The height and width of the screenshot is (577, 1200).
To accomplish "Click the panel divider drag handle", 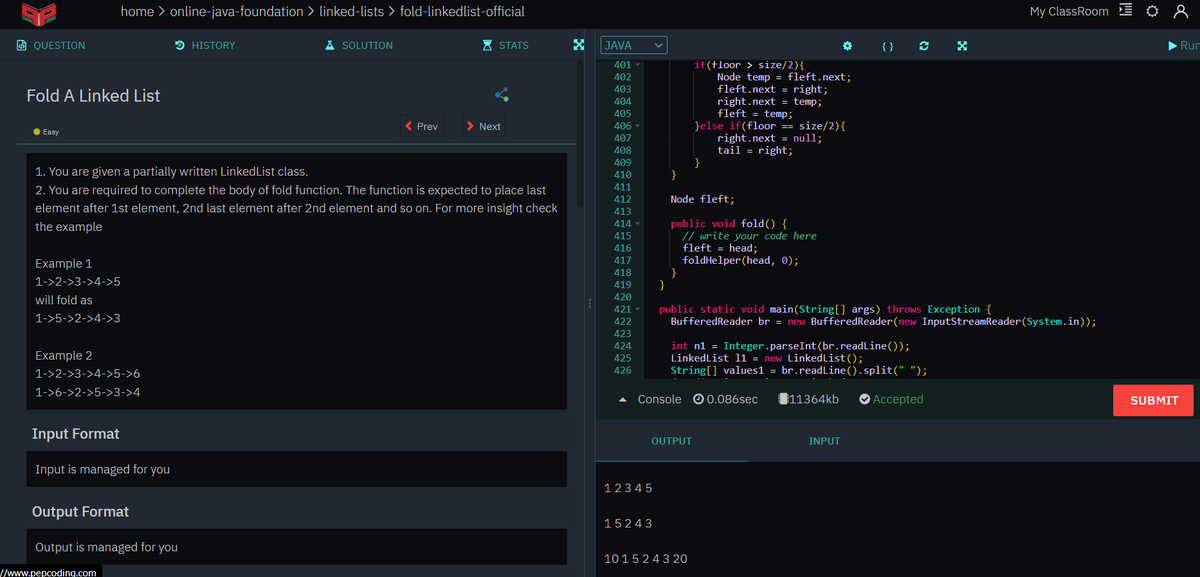I will 590,302.
